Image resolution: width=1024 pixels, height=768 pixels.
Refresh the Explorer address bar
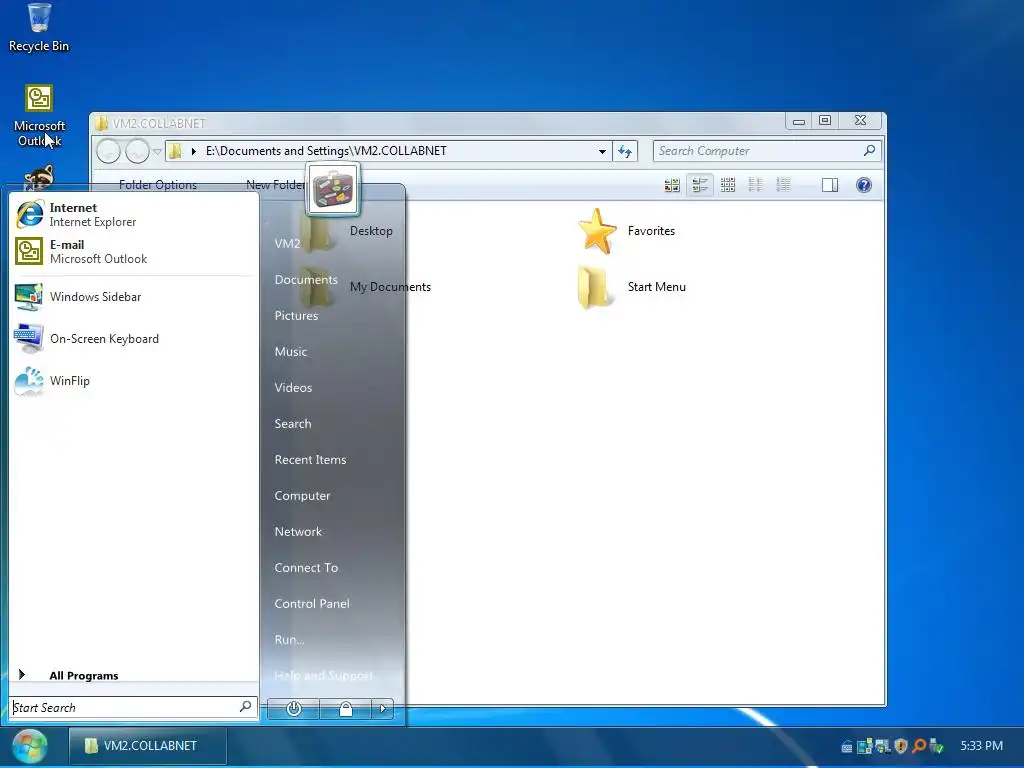click(625, 152)
